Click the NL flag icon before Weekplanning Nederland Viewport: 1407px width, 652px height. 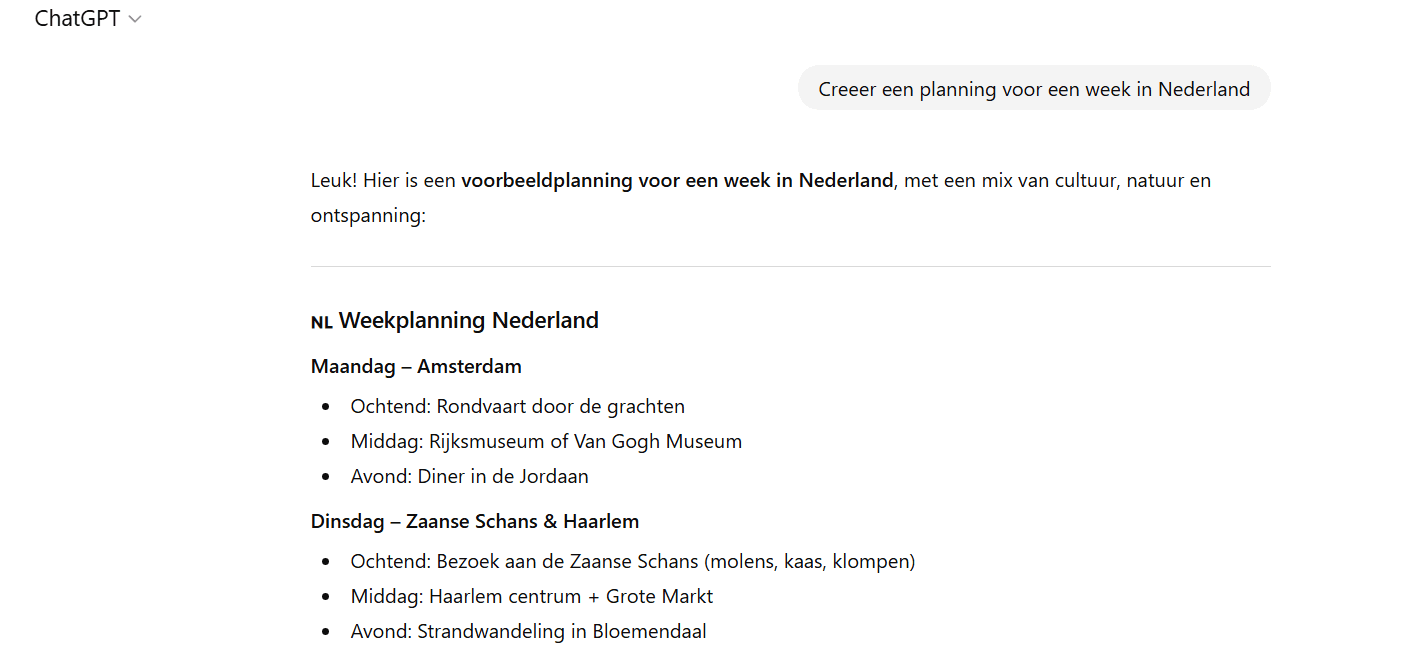[321, 322]
